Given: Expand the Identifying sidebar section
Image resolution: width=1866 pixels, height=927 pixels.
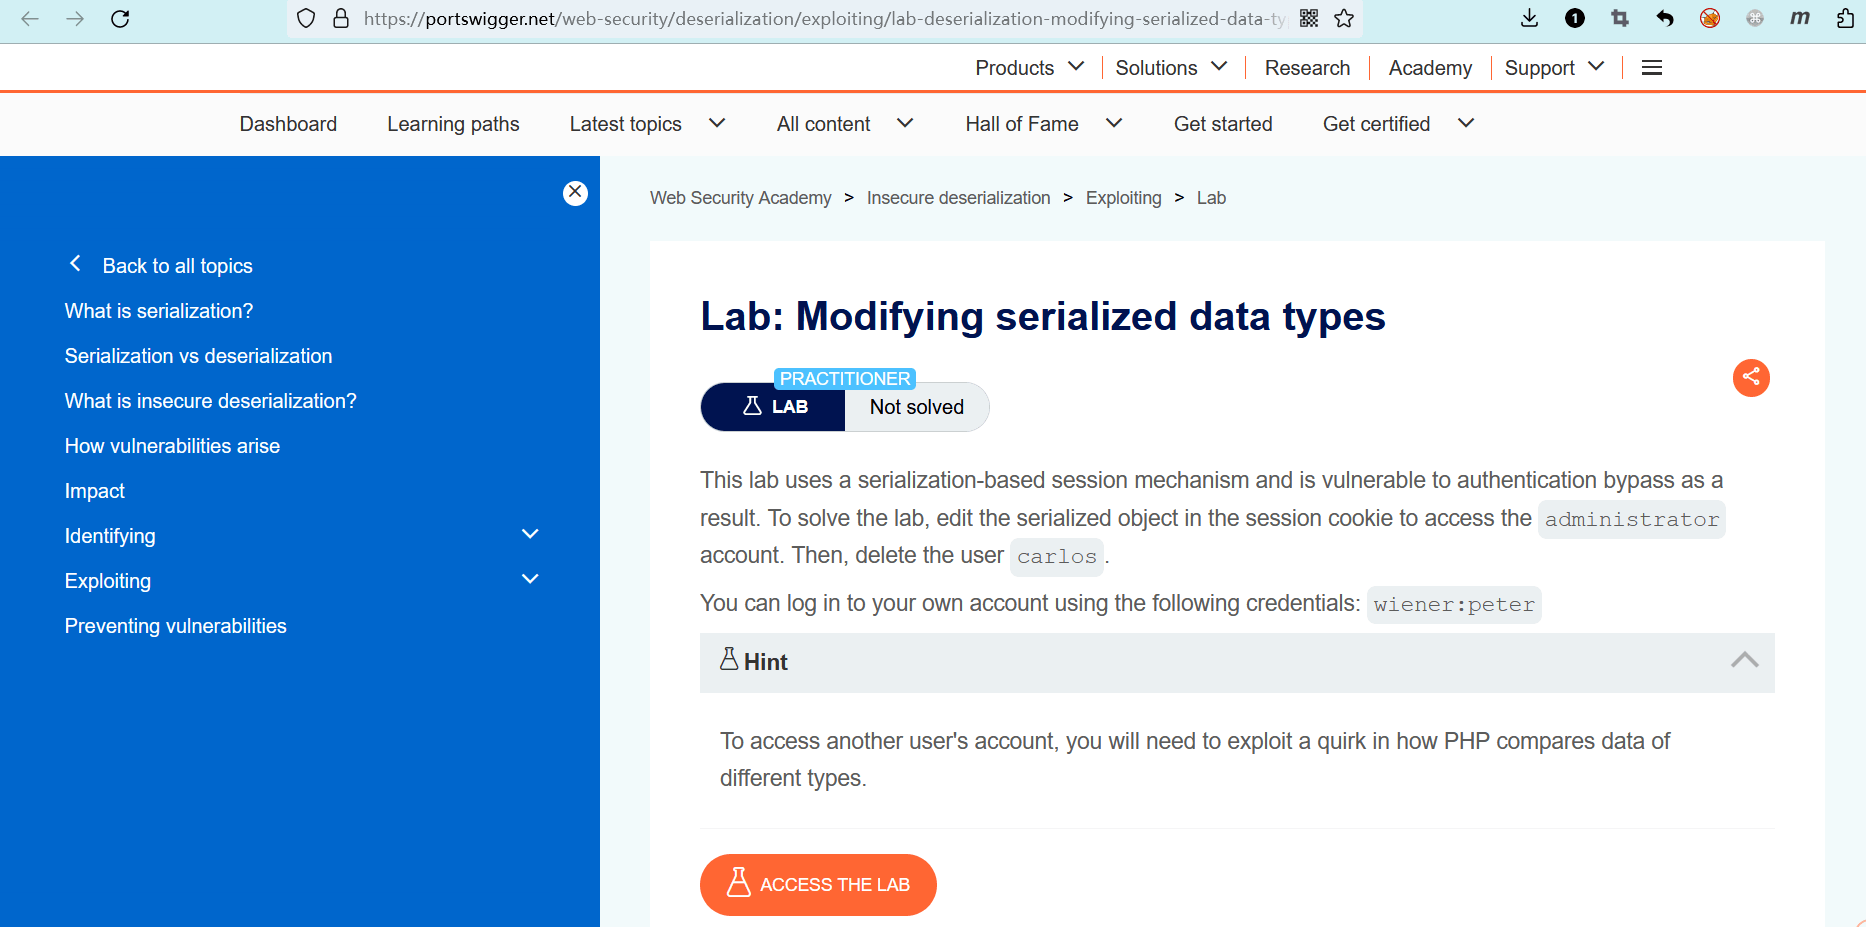Looking at the screenshot, I should tap(530, 535).
